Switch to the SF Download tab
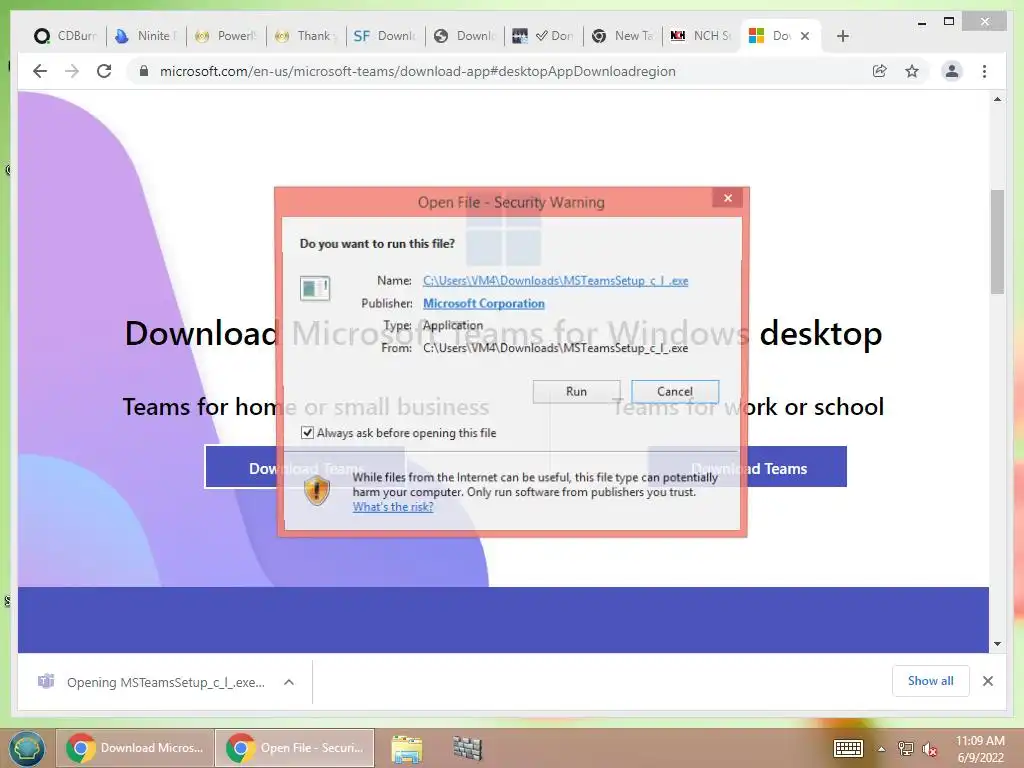The width and height of the screenshot is (1024, 768). pyautogui.click(x=386, y=36)
